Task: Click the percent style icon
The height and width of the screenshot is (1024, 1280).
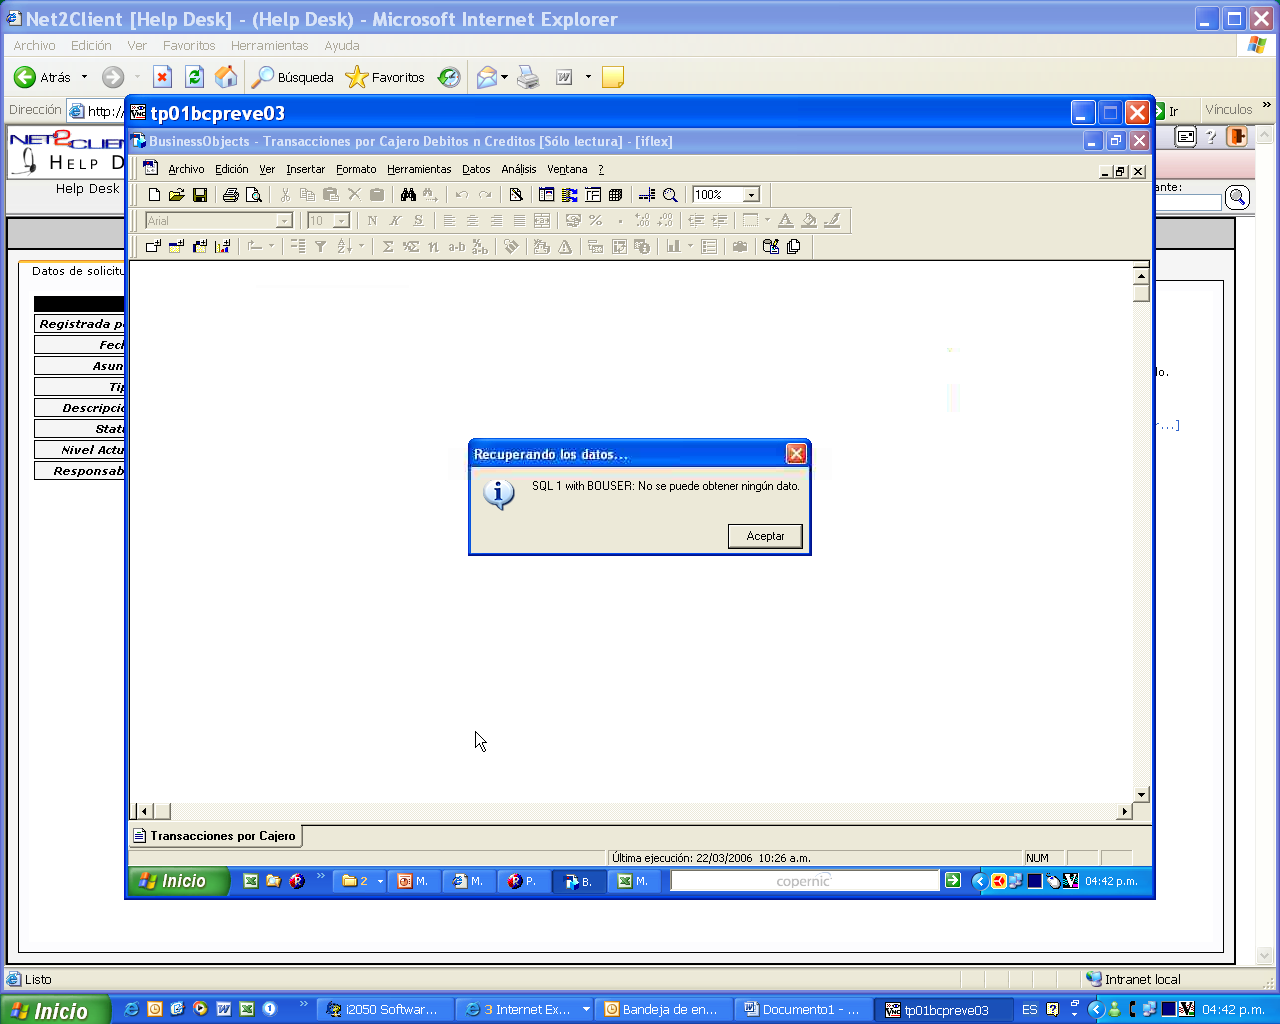Action: point(596,221)
